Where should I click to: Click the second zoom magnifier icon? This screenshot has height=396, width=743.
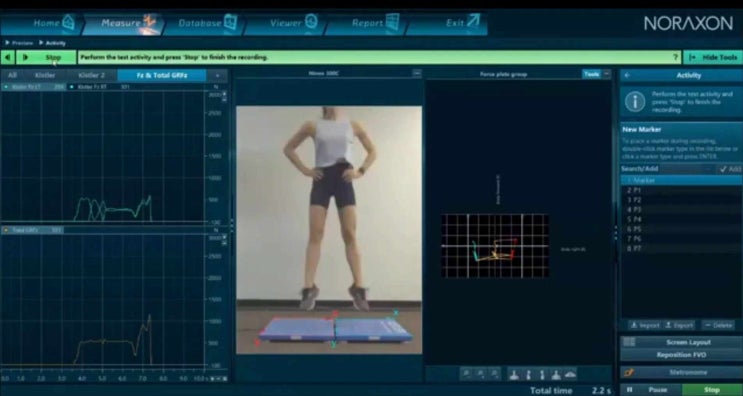(480, 374)
